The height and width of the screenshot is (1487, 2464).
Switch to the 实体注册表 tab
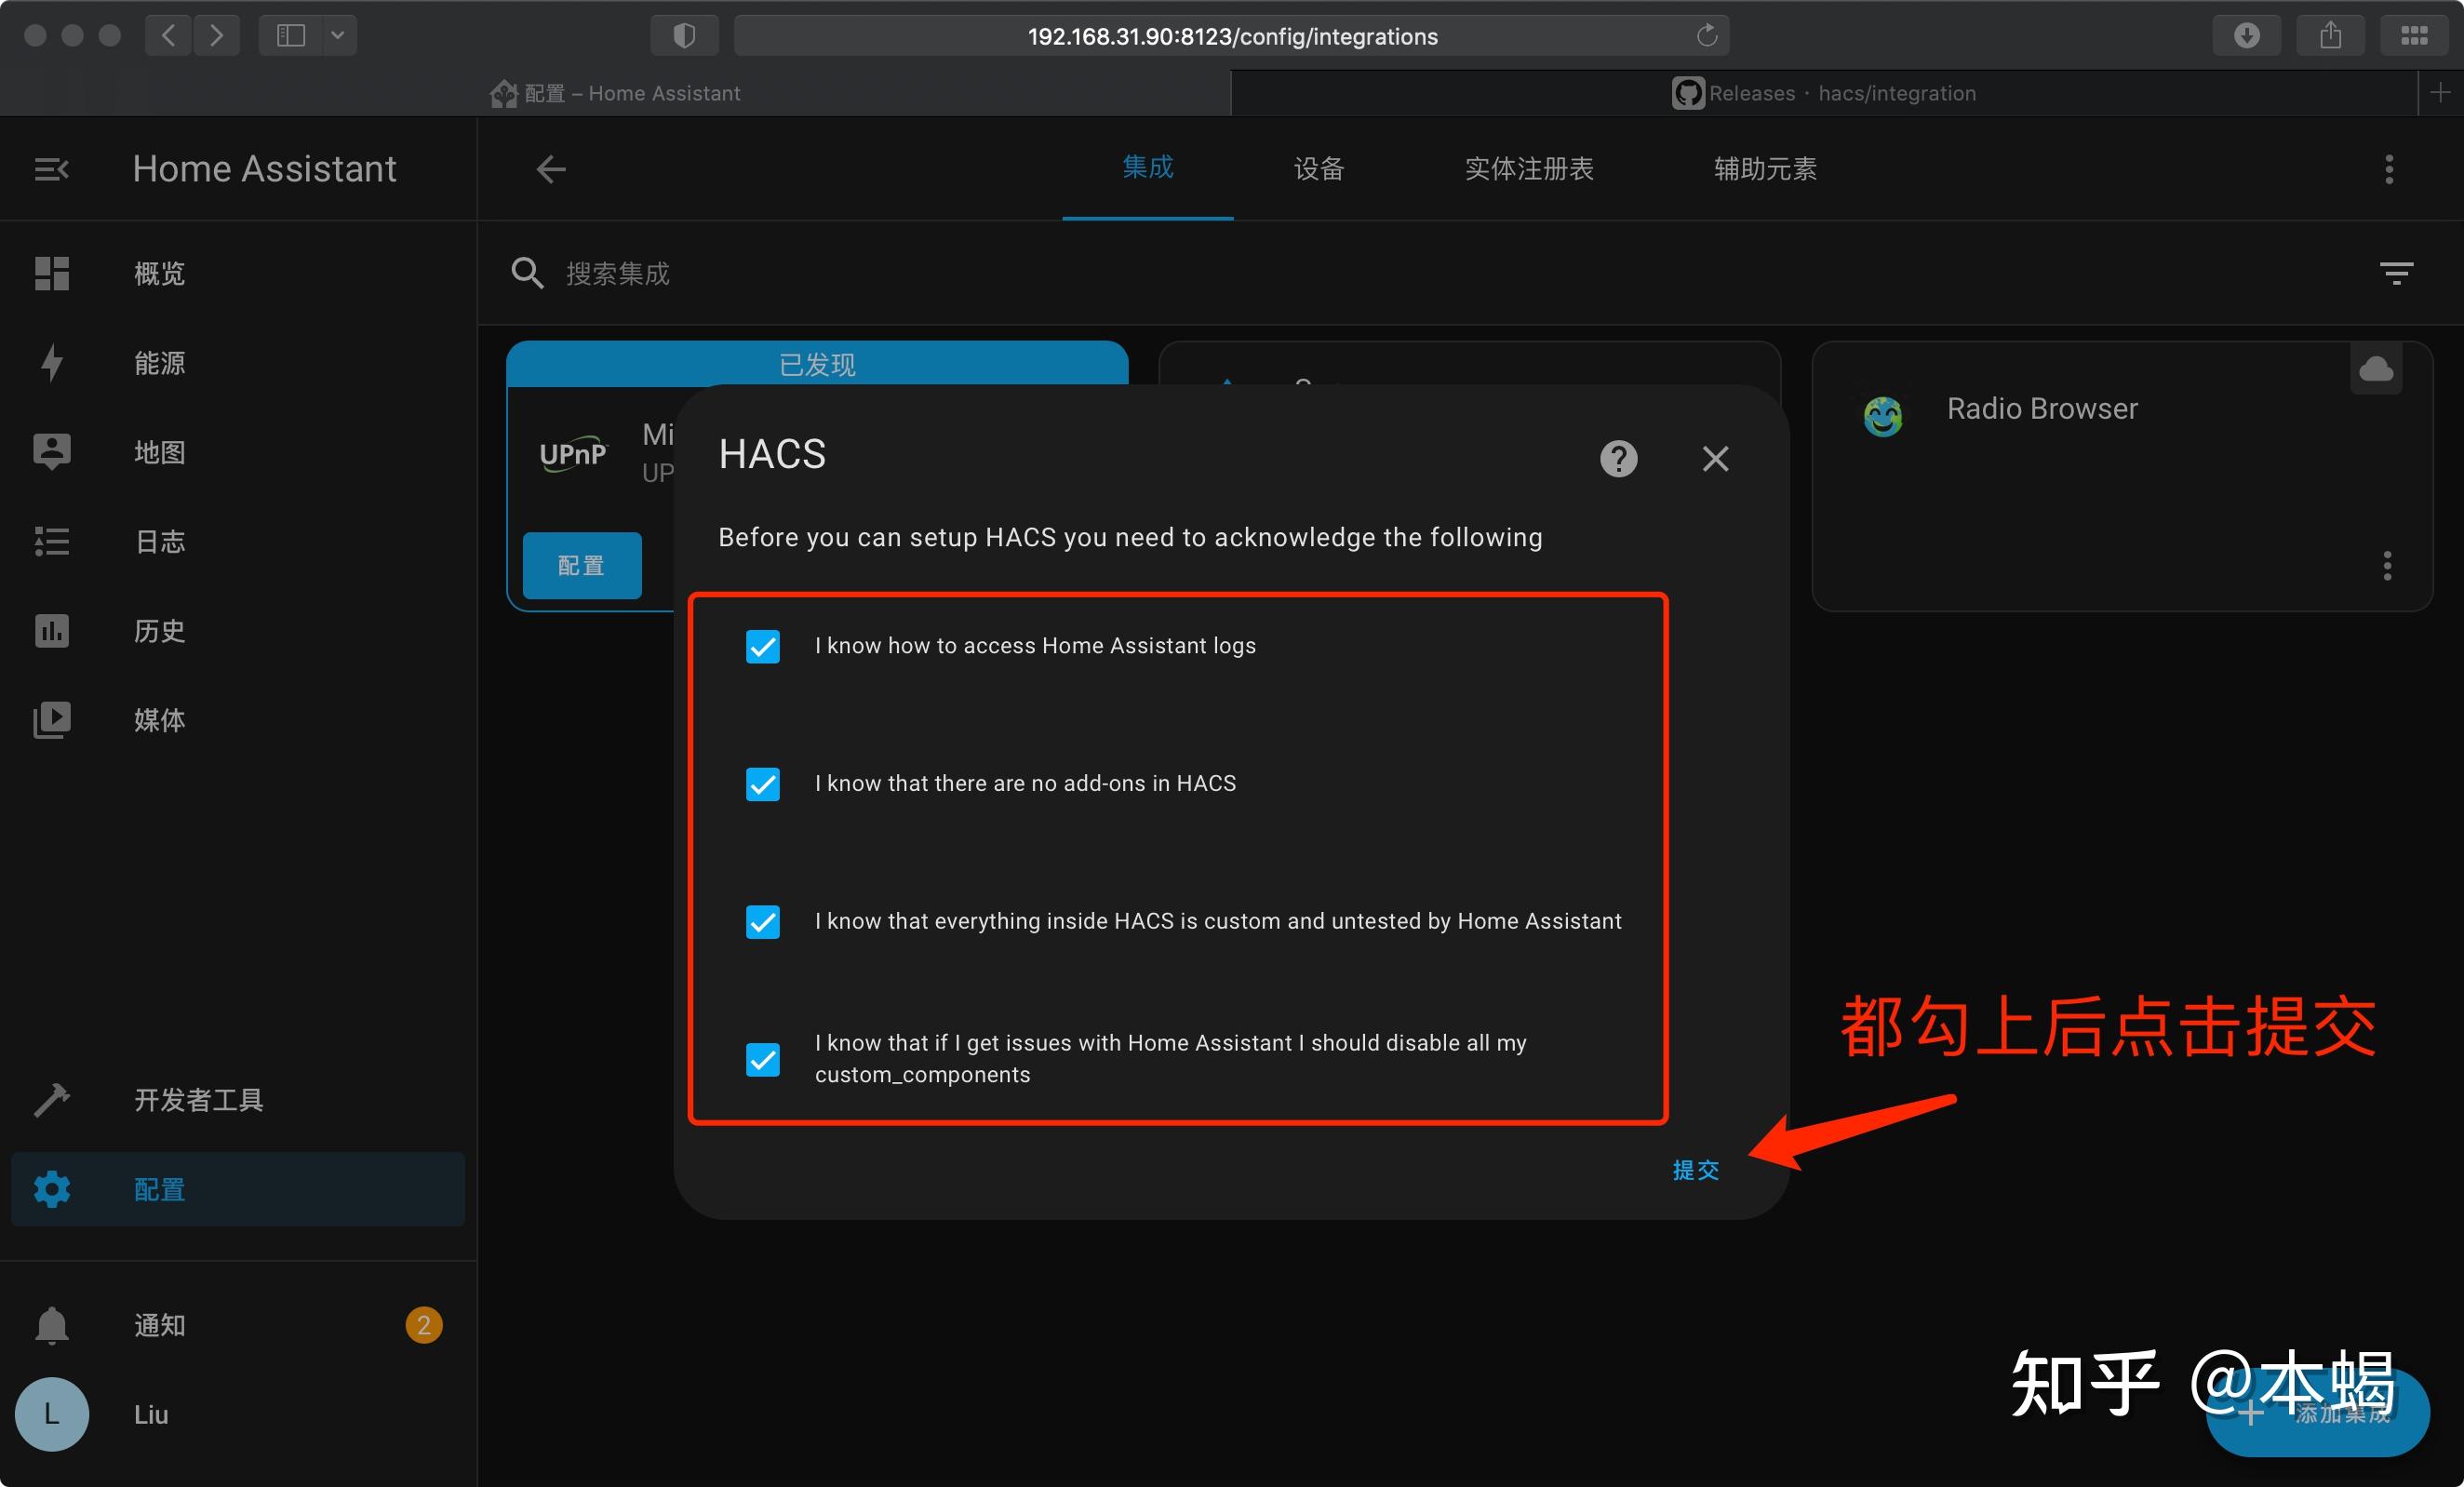[1528, 169]
